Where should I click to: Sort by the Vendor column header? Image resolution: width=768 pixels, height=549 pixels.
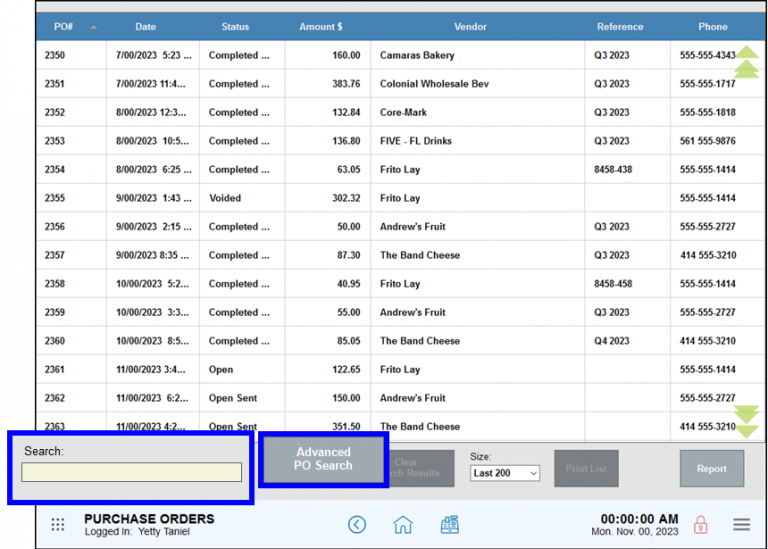tap(470, 27)
